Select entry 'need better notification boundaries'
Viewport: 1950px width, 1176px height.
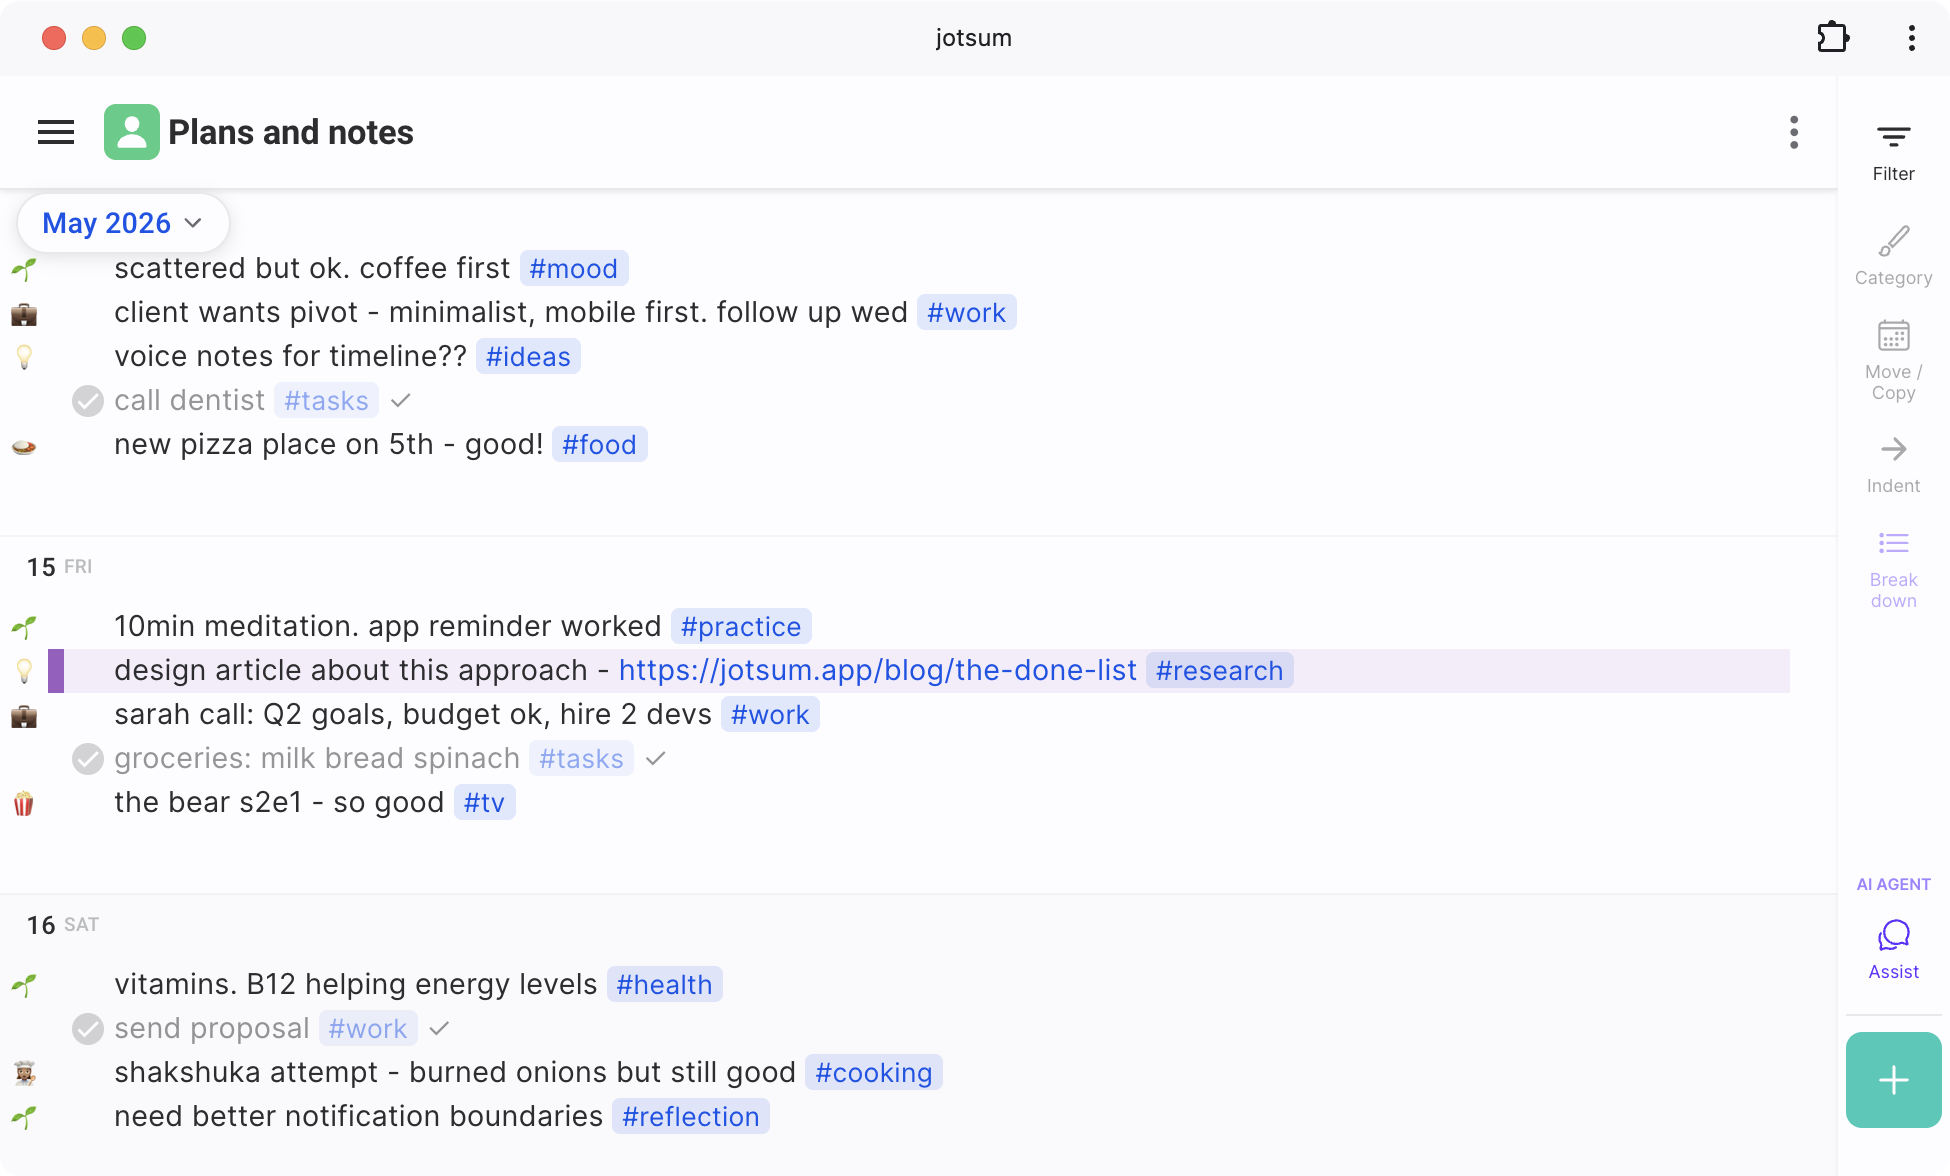tap(358, 1116)
